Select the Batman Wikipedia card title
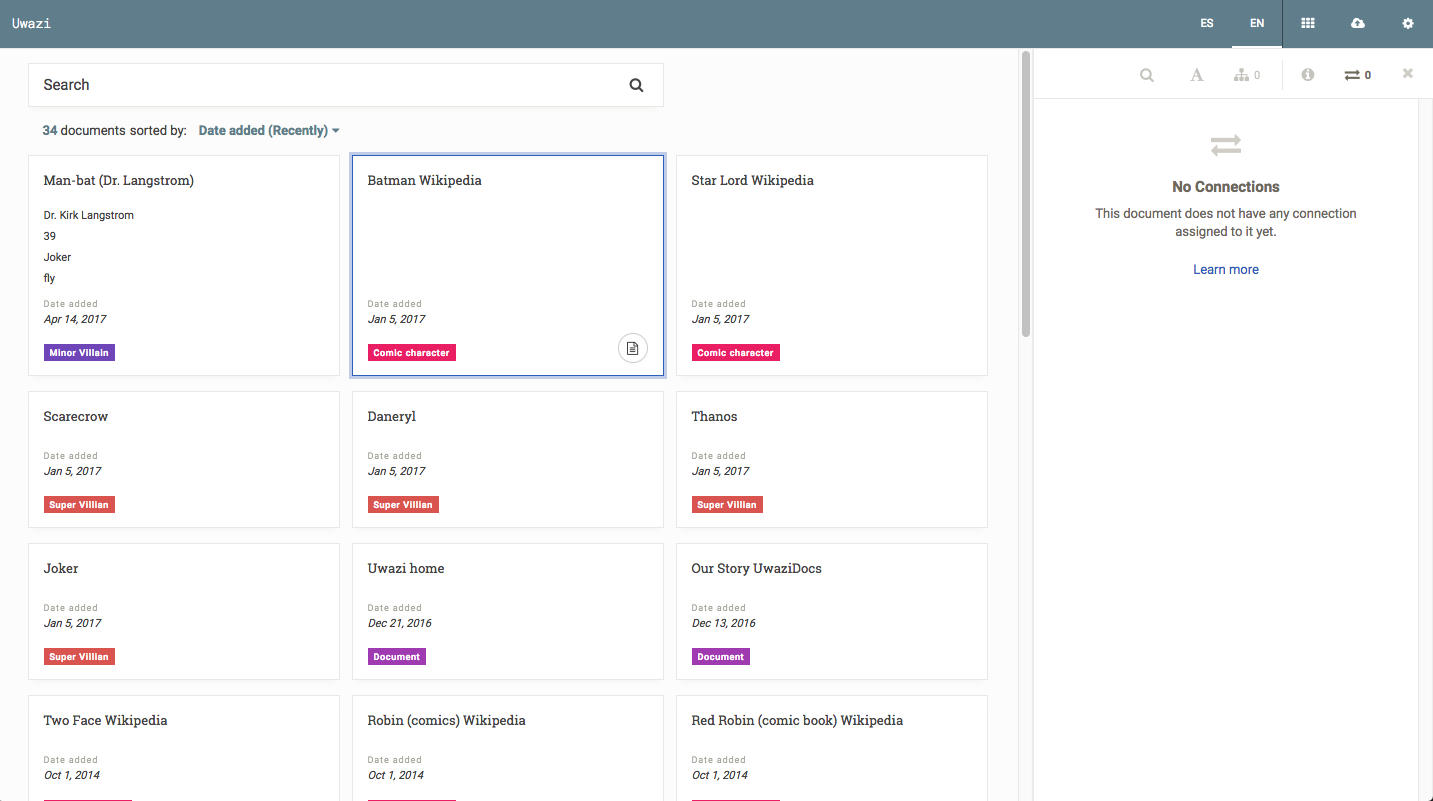This screenshot has width=1433, height=801. point(424,181)
